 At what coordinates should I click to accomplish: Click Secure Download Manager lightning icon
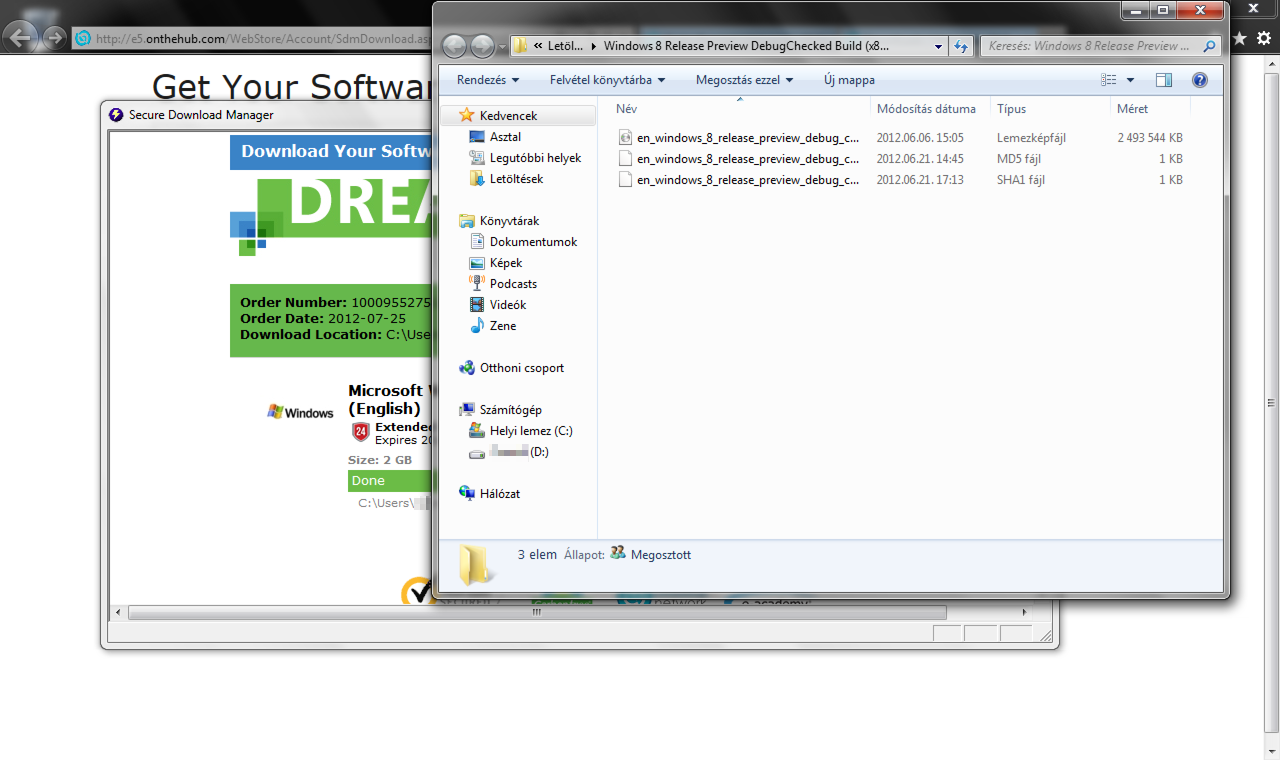pyautogui.click(x=116, y=115)
